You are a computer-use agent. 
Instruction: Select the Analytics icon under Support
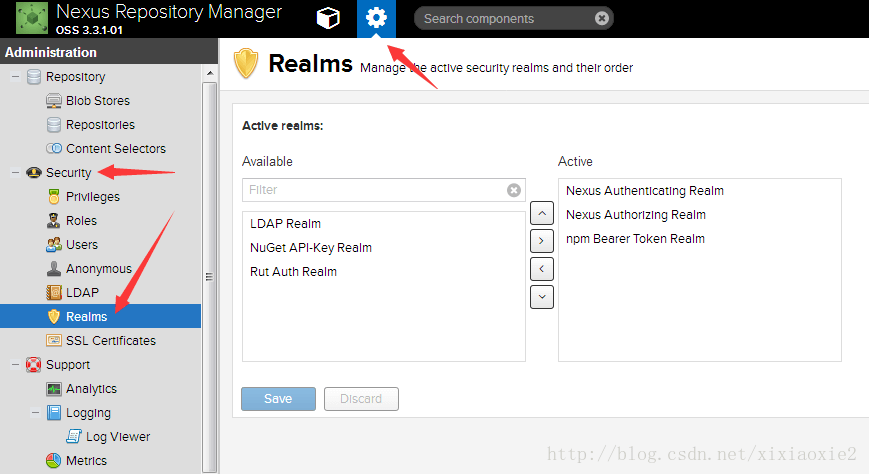[54, 389]
